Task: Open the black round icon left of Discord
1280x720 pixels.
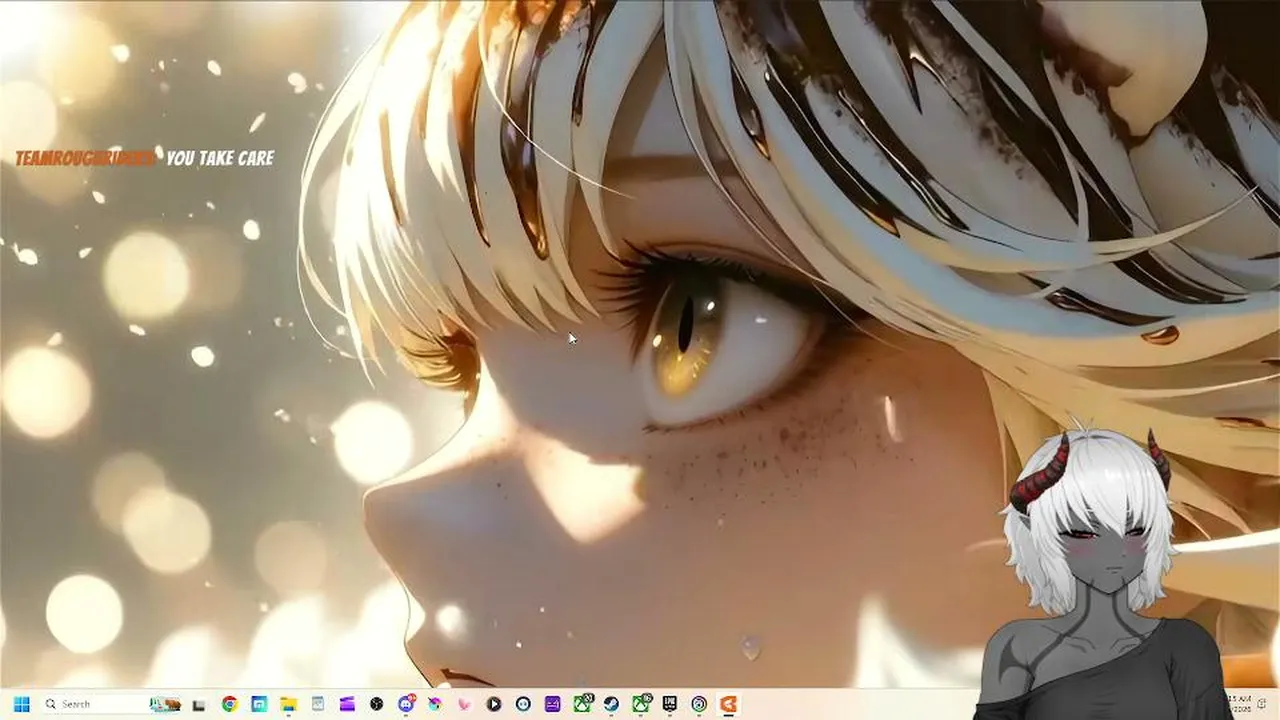Action: click(x=376, y=704)
